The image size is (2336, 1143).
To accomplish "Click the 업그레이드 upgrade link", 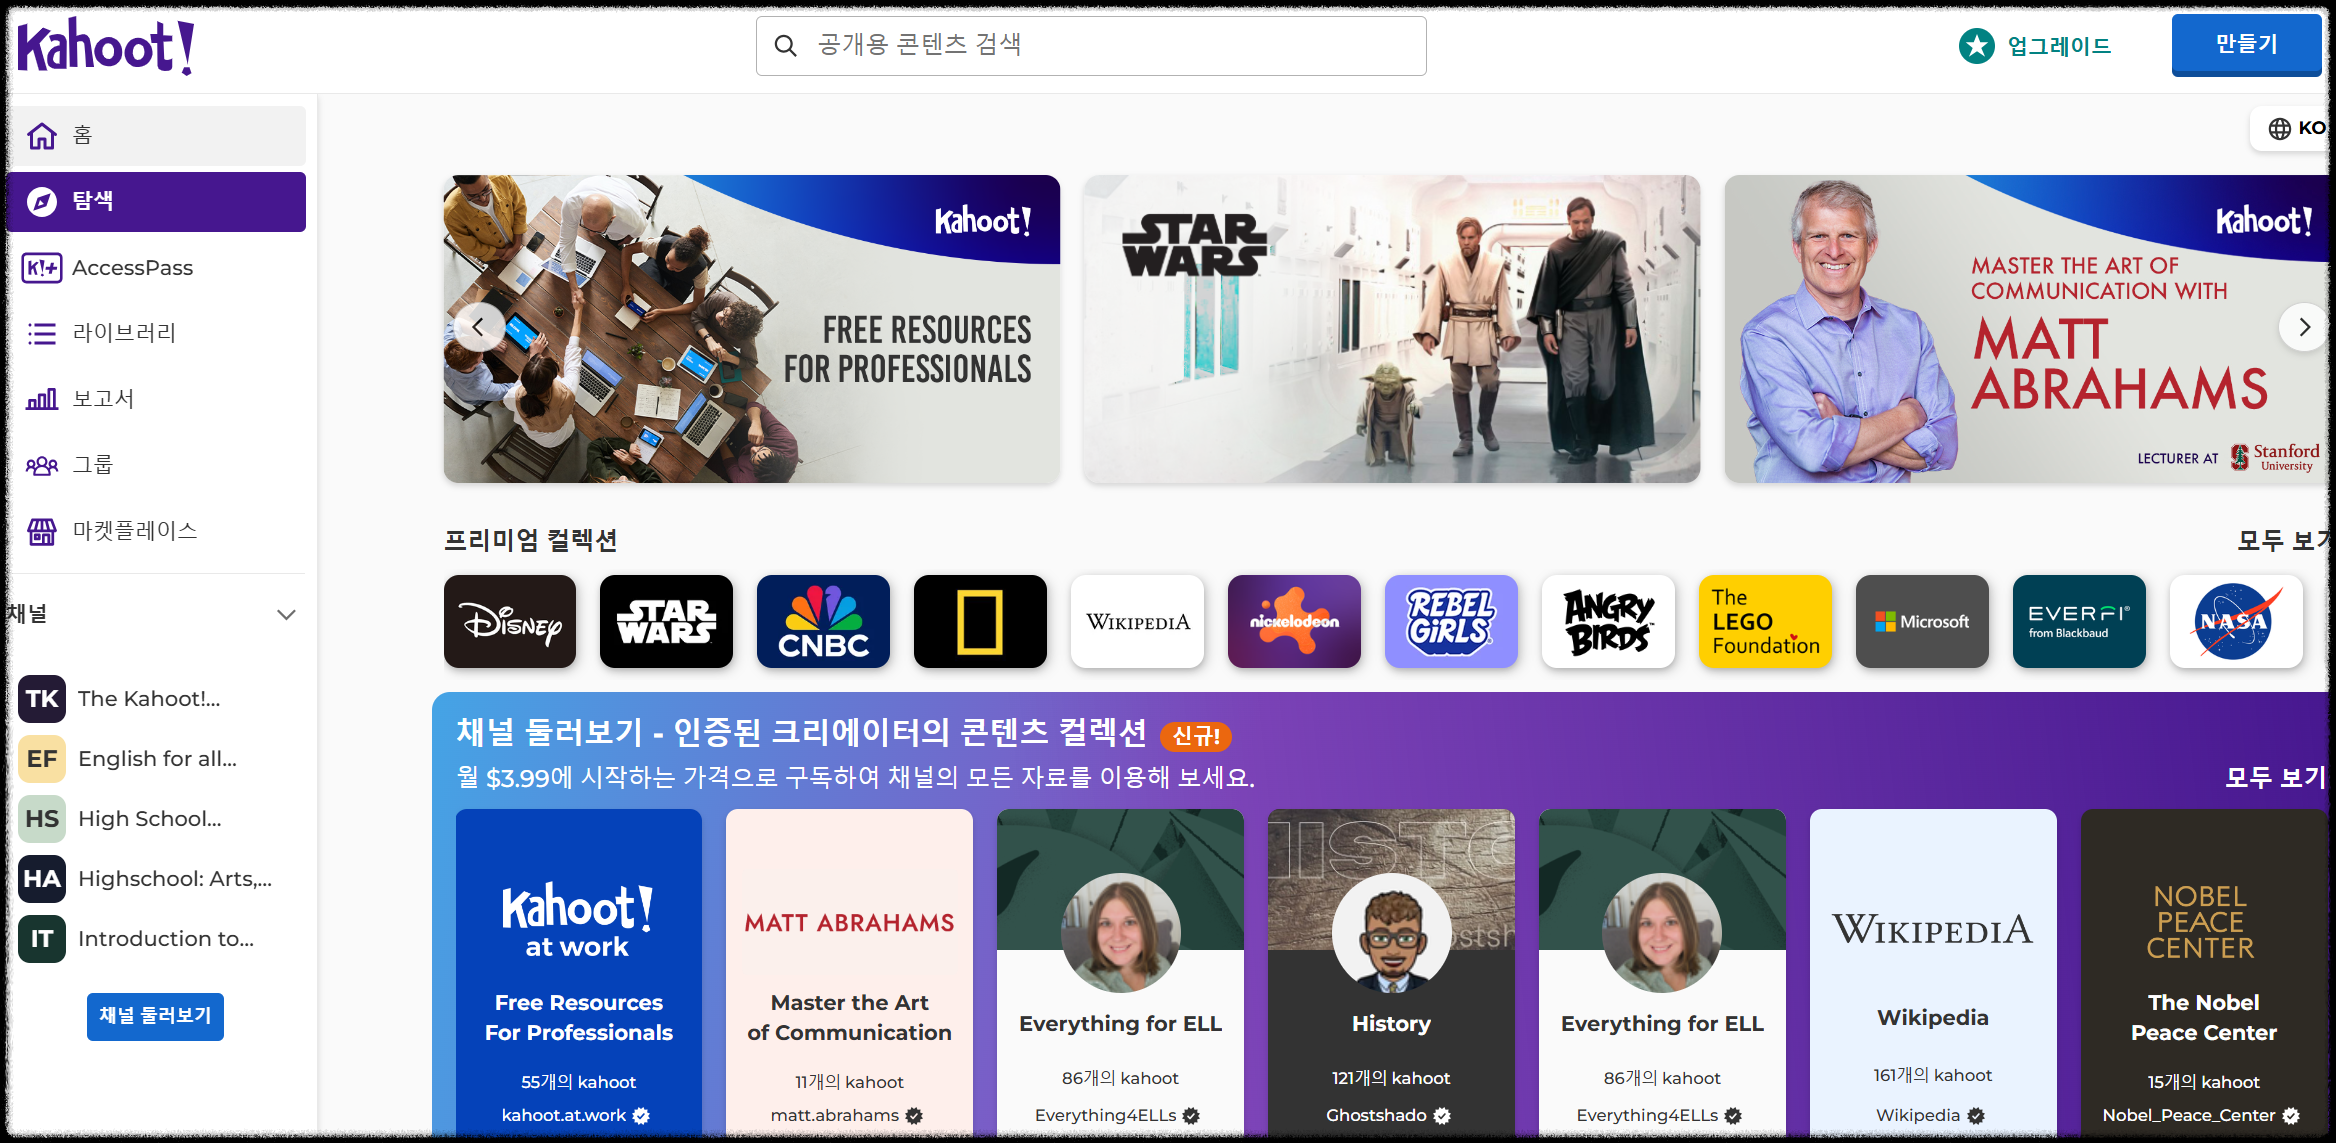I will click(2036, 46).
